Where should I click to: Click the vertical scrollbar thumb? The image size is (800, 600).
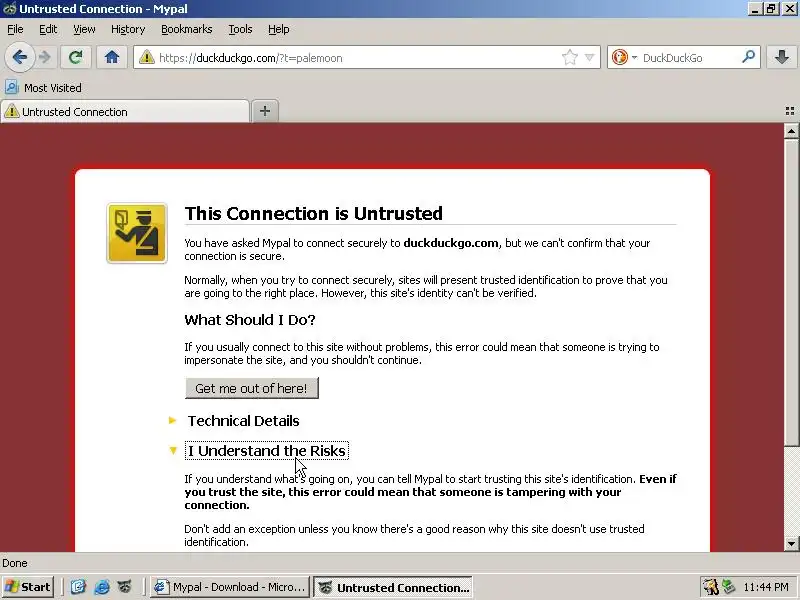[791, 291]
